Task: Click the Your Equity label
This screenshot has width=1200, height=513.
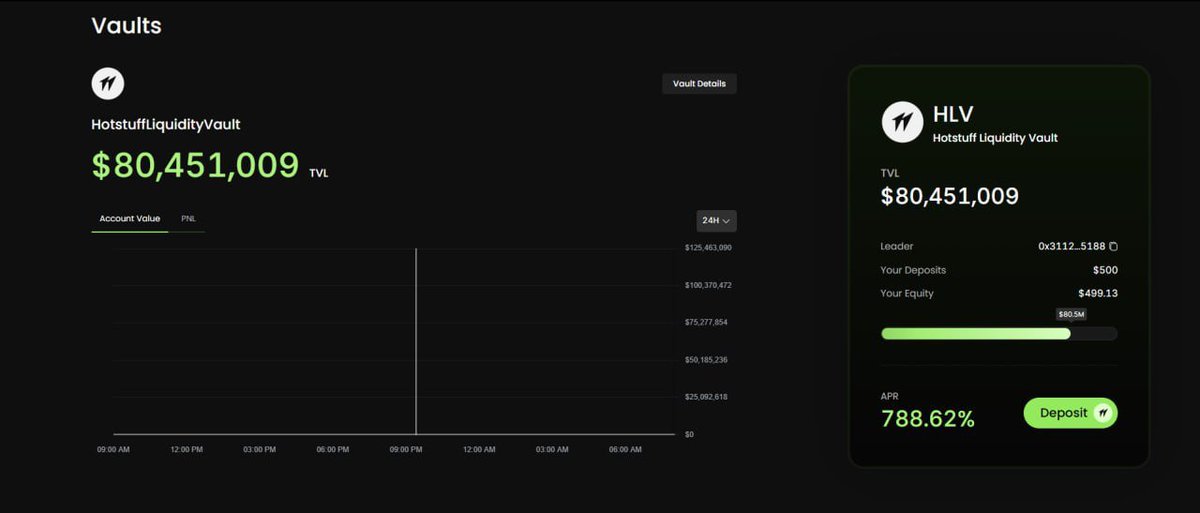Action: 907,293
